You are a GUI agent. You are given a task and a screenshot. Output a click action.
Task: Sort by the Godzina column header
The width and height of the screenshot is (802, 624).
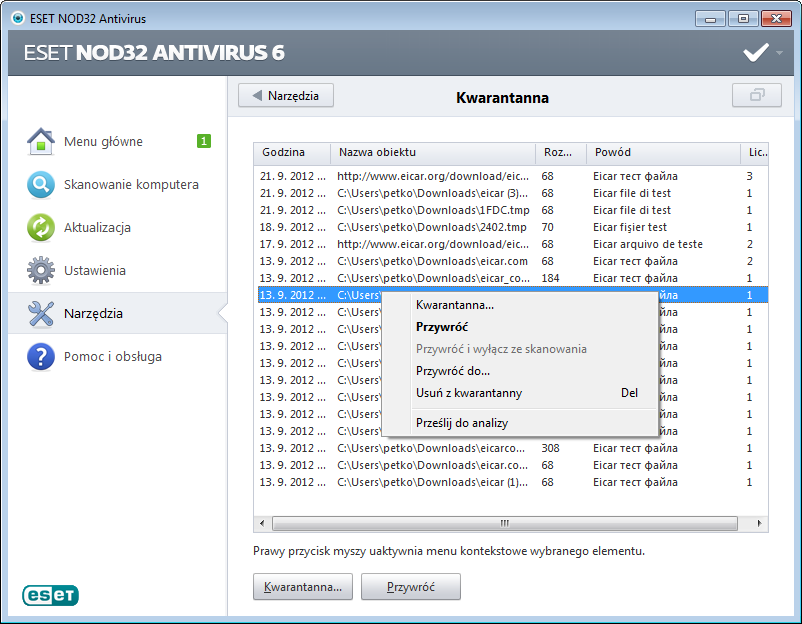point(292,152)
